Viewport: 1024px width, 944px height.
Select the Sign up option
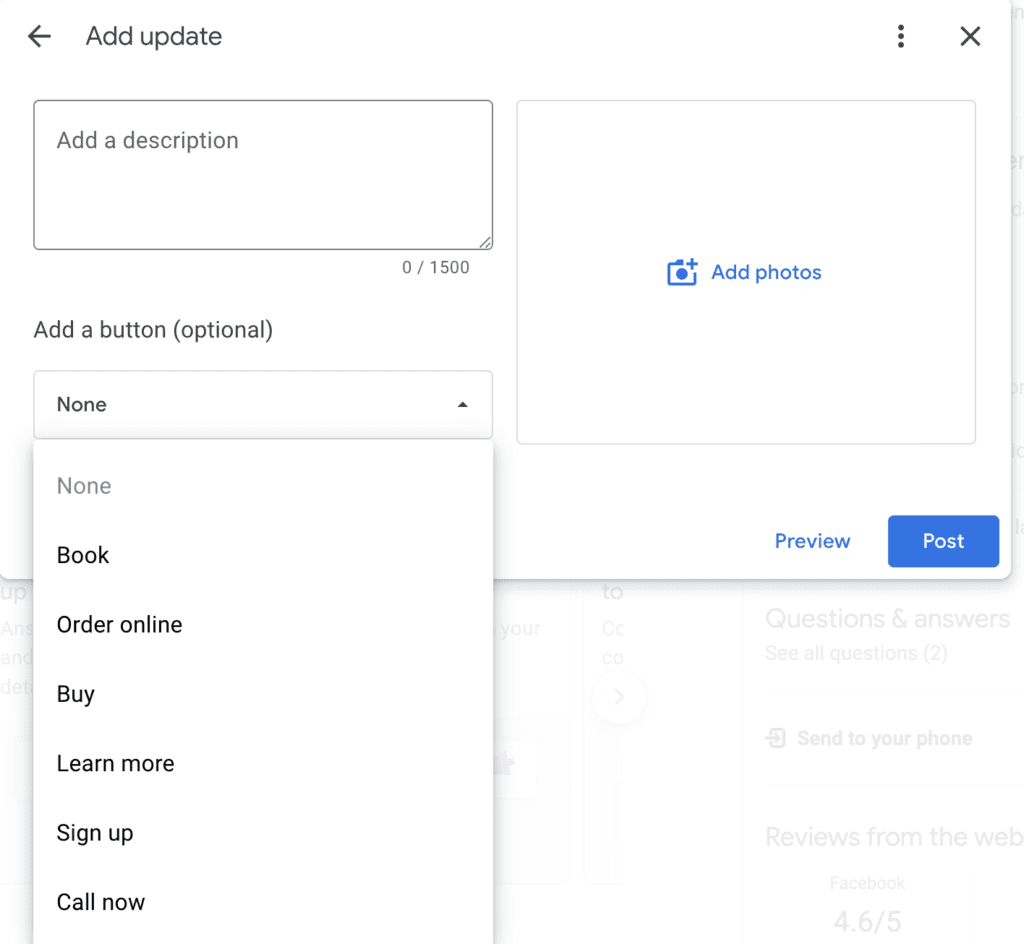(x=95, y=832)
